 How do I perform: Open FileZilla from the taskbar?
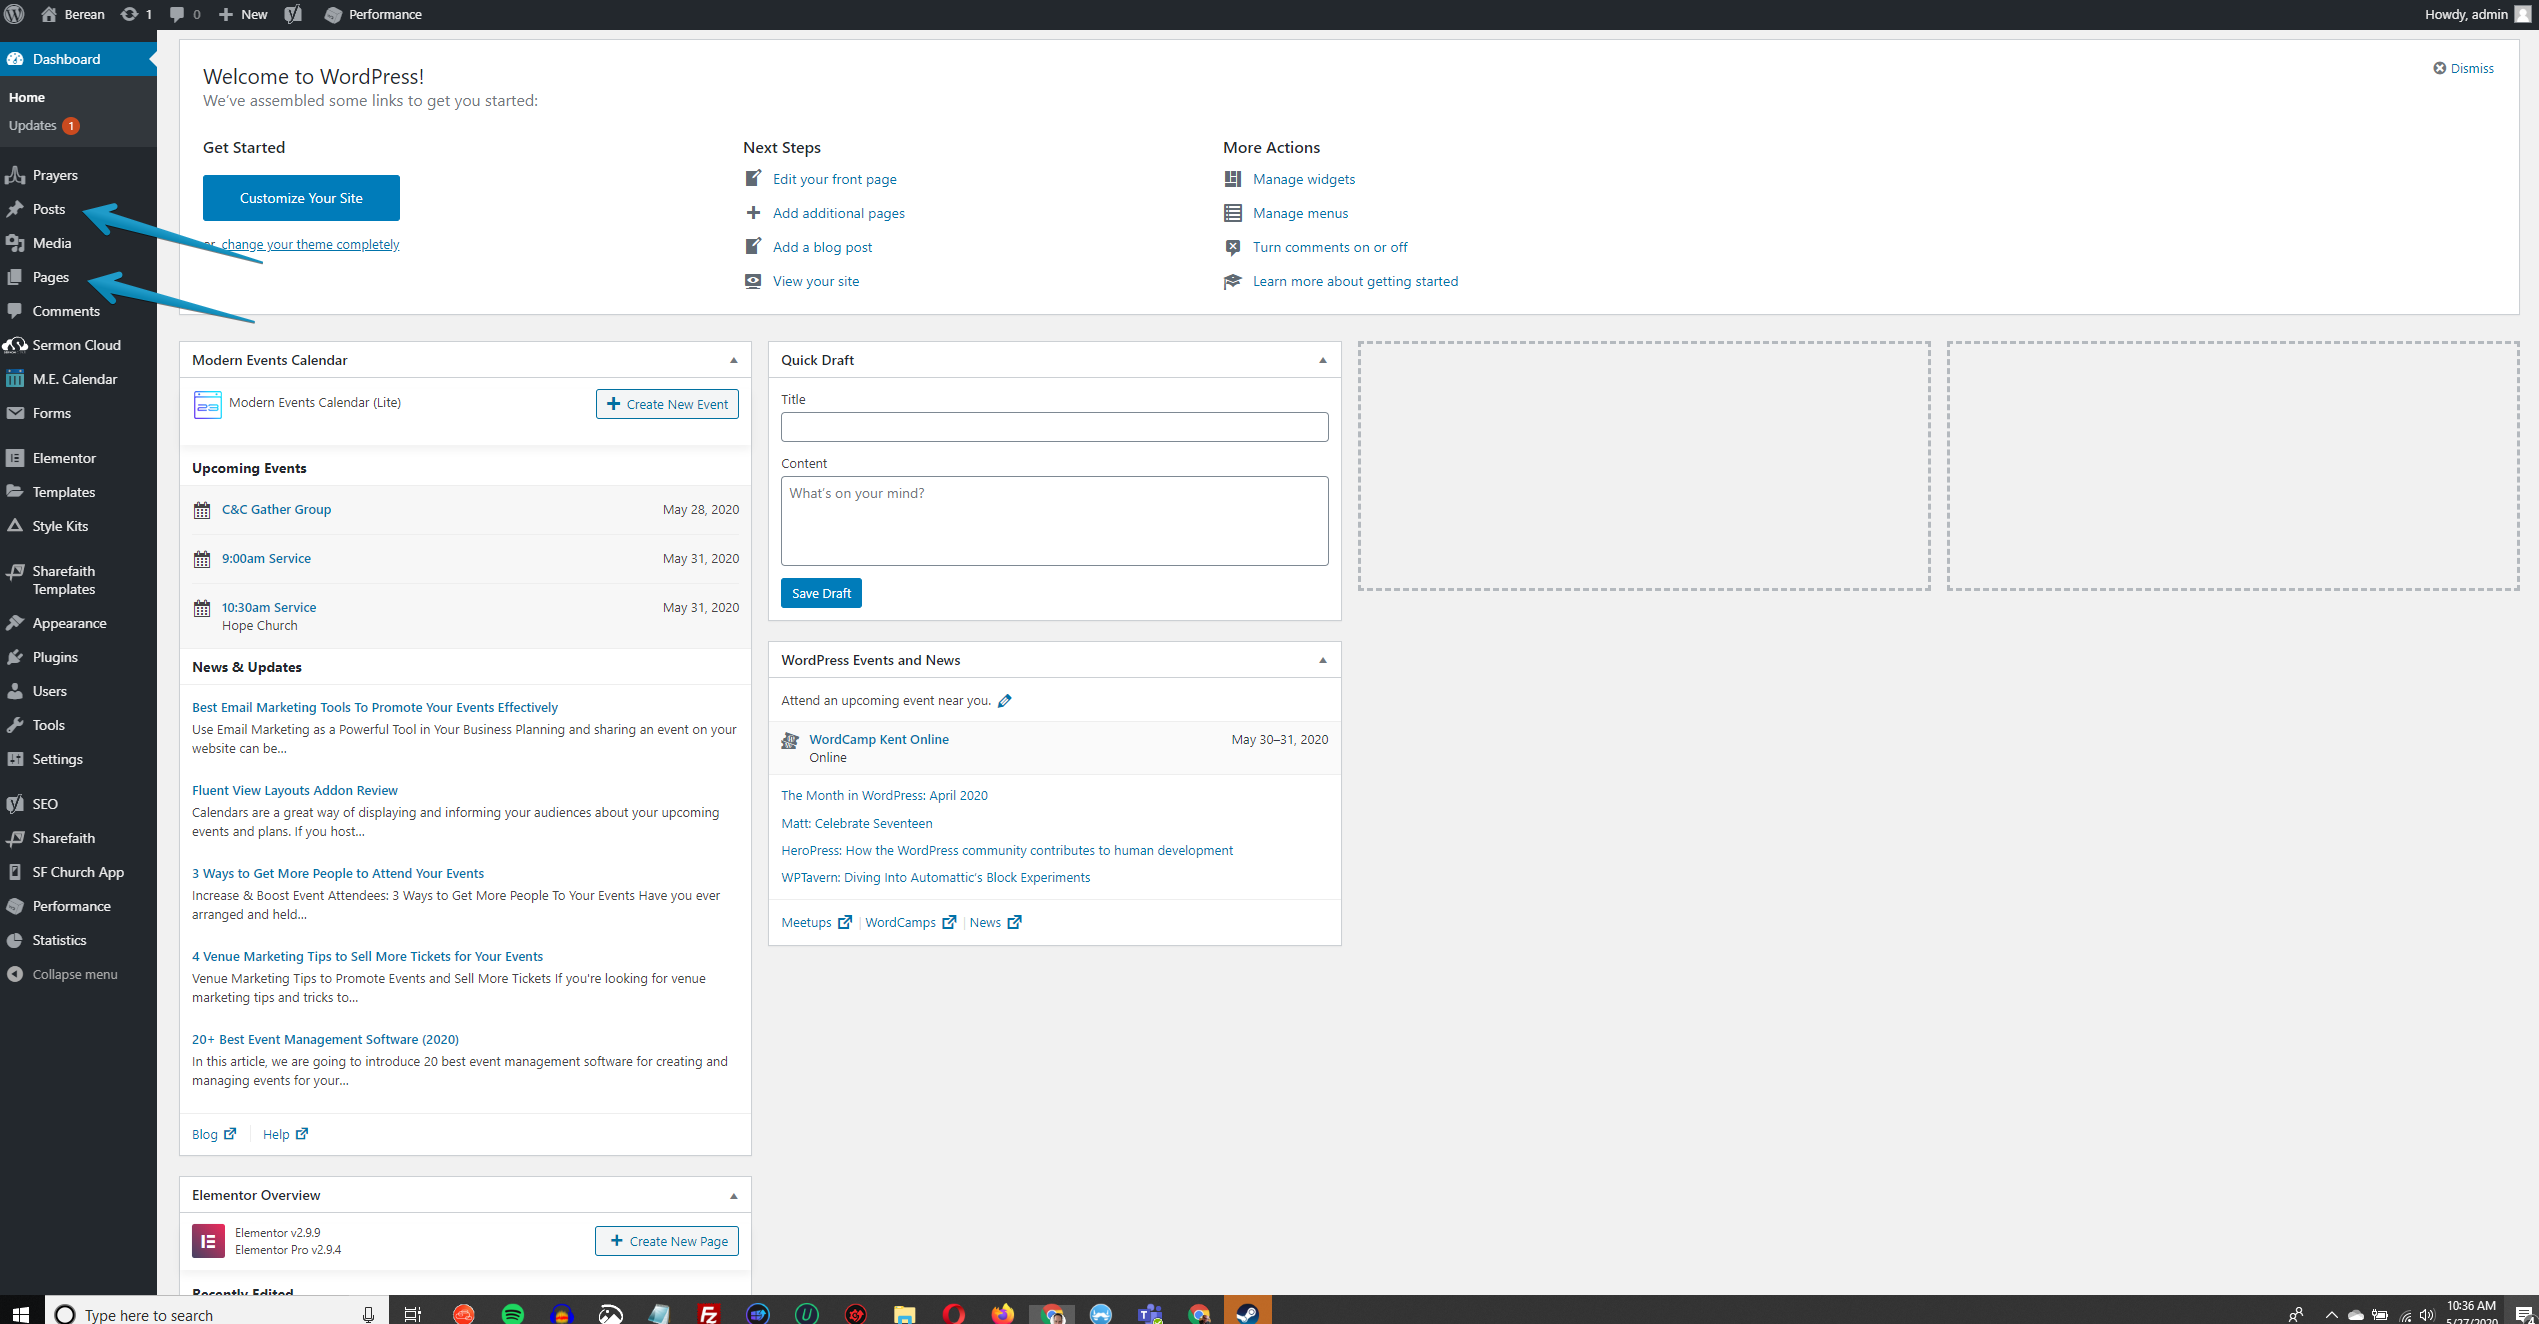coord(709,1314)
